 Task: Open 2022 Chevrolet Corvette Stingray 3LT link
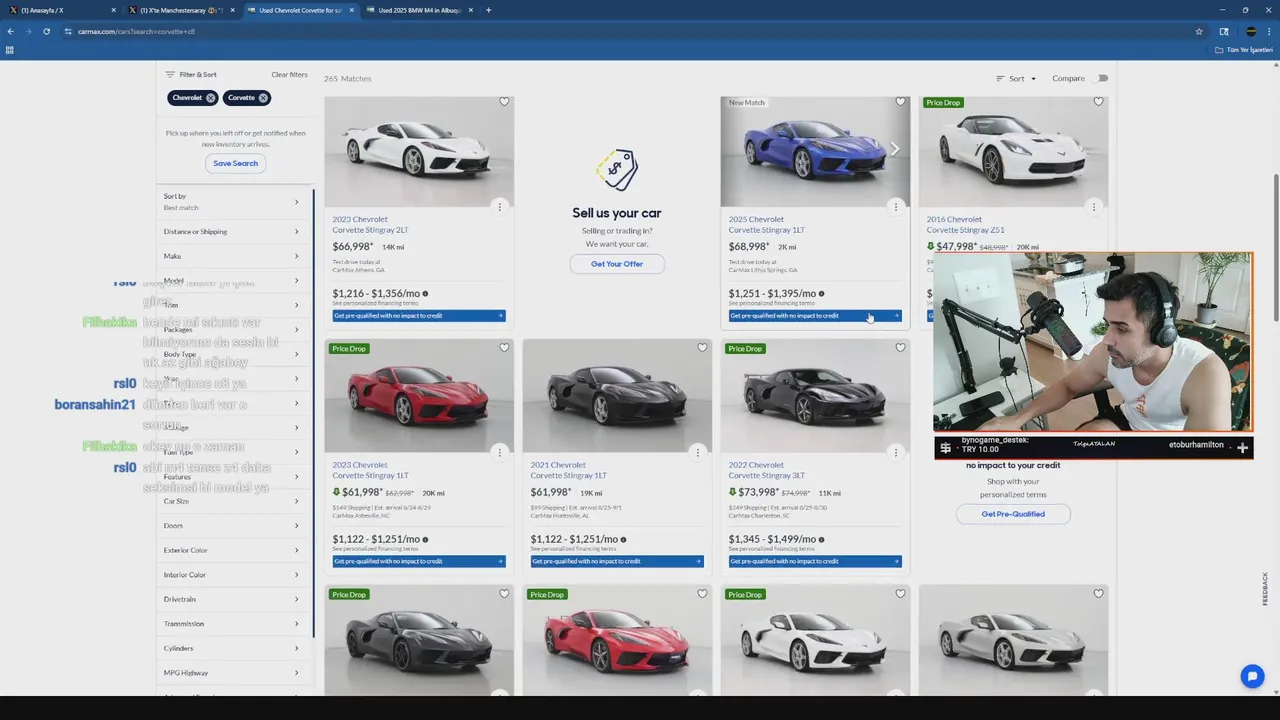tap(766, 470)
